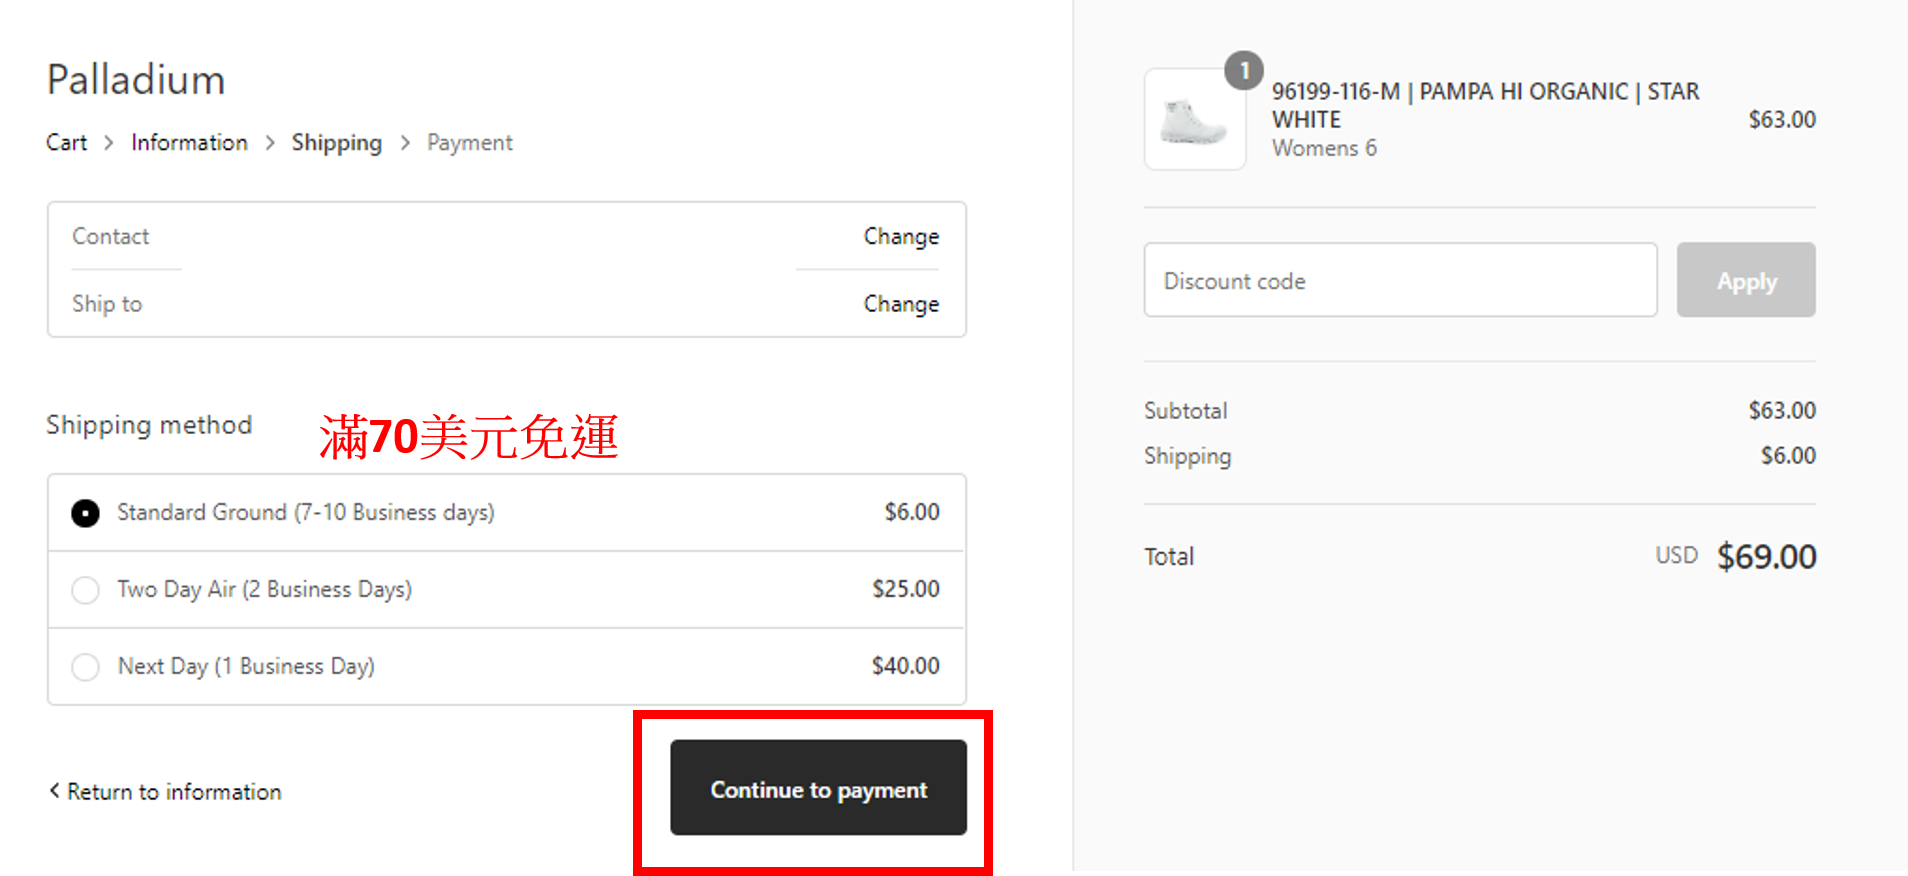Open the Cart breadcrumb link
The image size is (1908, 876).
click(67, 143)
